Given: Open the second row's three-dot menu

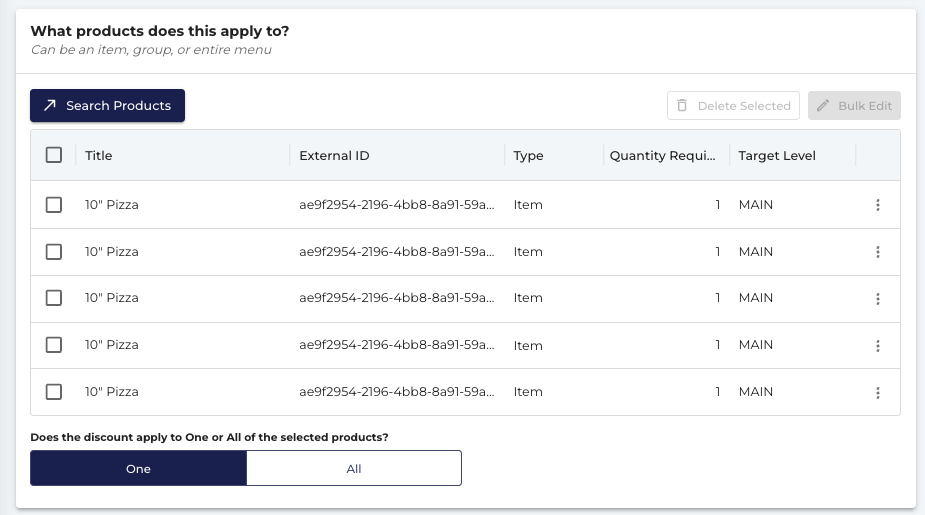Looking at the screenshot, I should coord(878,252).
